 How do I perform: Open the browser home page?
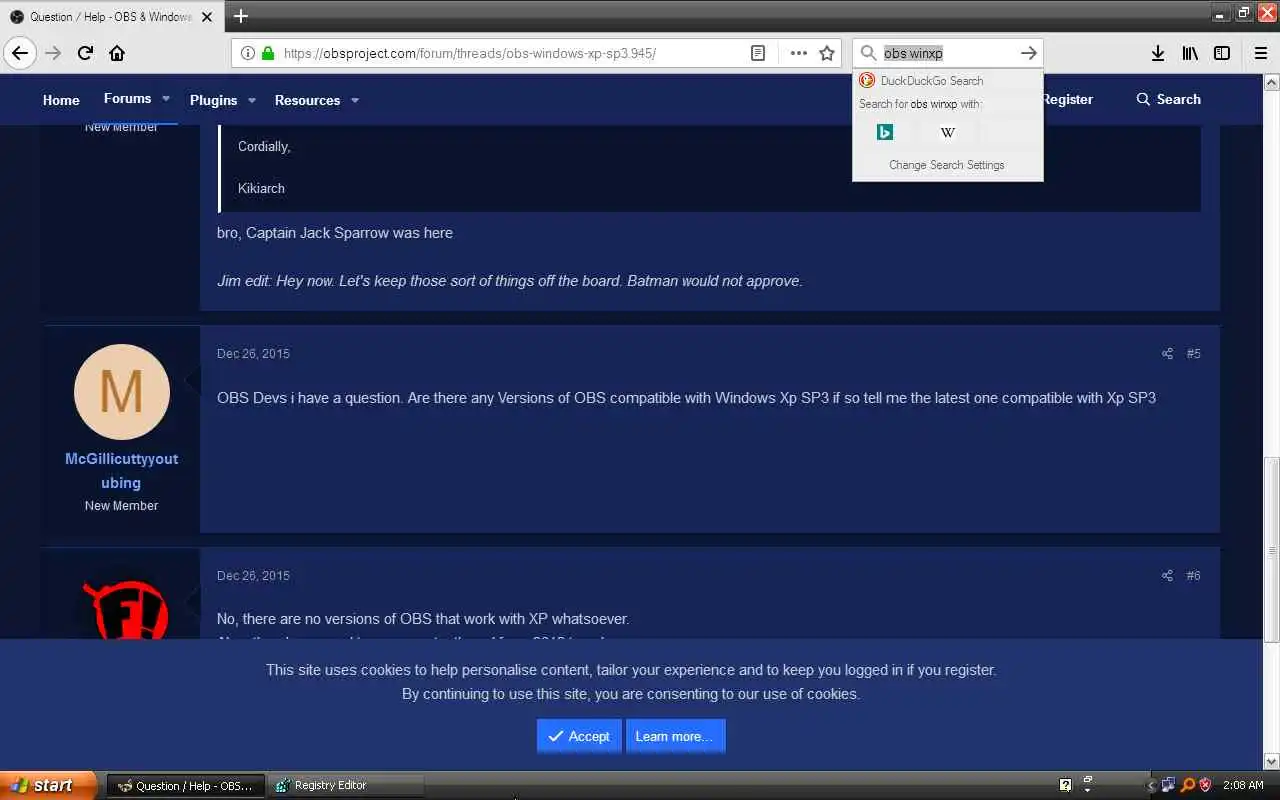[x=117, y=53]
